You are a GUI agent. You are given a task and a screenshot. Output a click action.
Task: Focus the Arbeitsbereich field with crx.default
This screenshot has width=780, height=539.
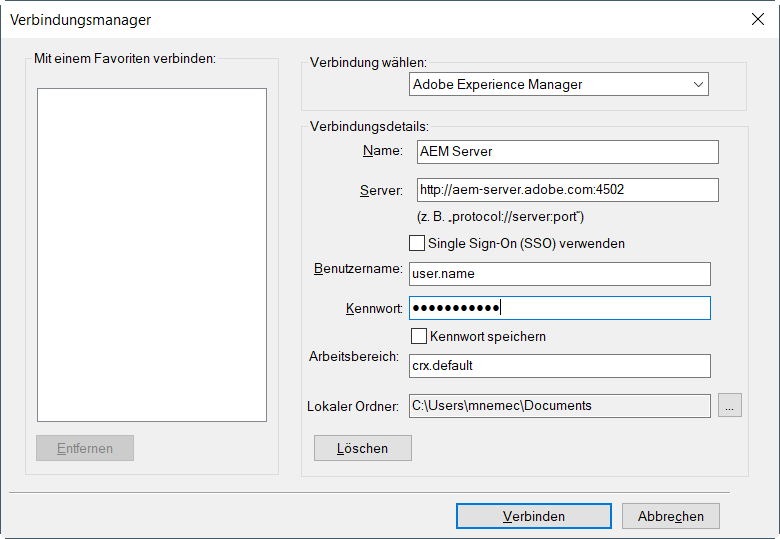[x=559, y=366]
